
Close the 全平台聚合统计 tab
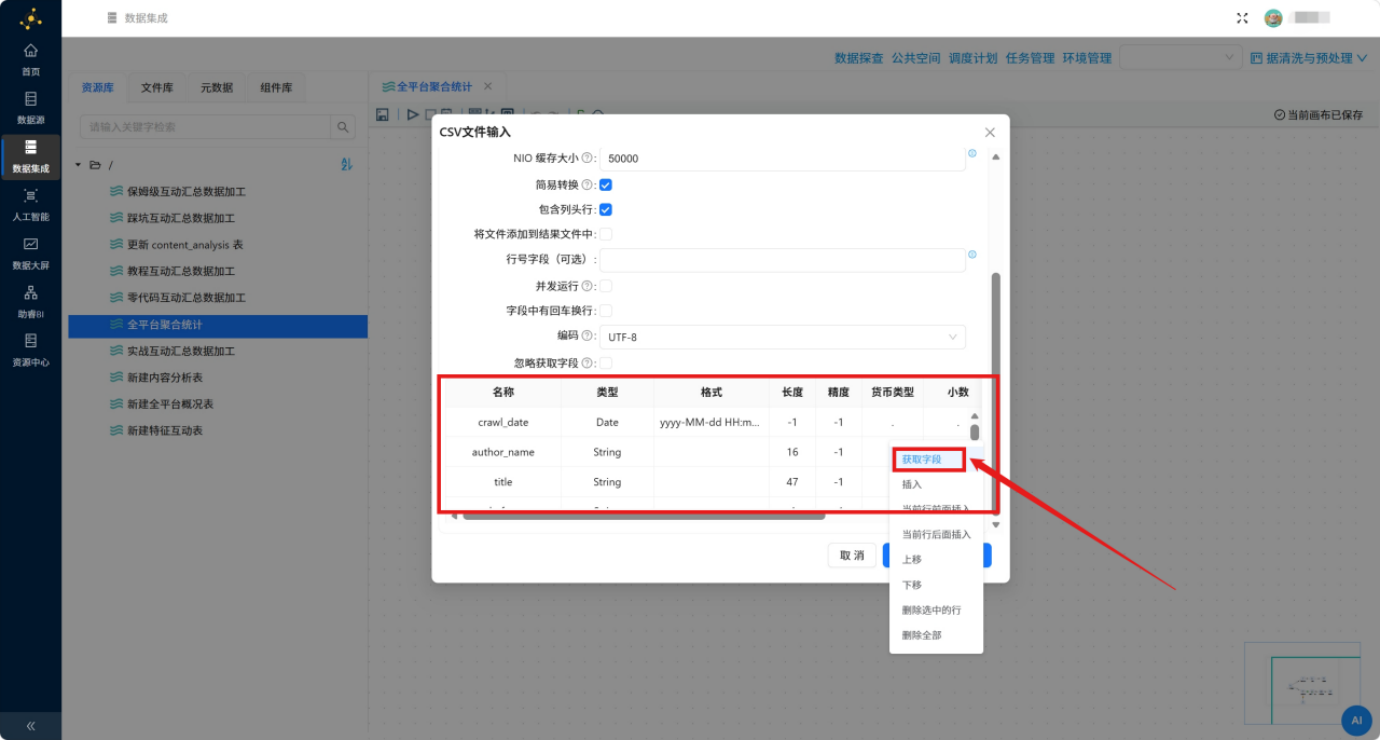pyautogui.click(x=488, y=87)
